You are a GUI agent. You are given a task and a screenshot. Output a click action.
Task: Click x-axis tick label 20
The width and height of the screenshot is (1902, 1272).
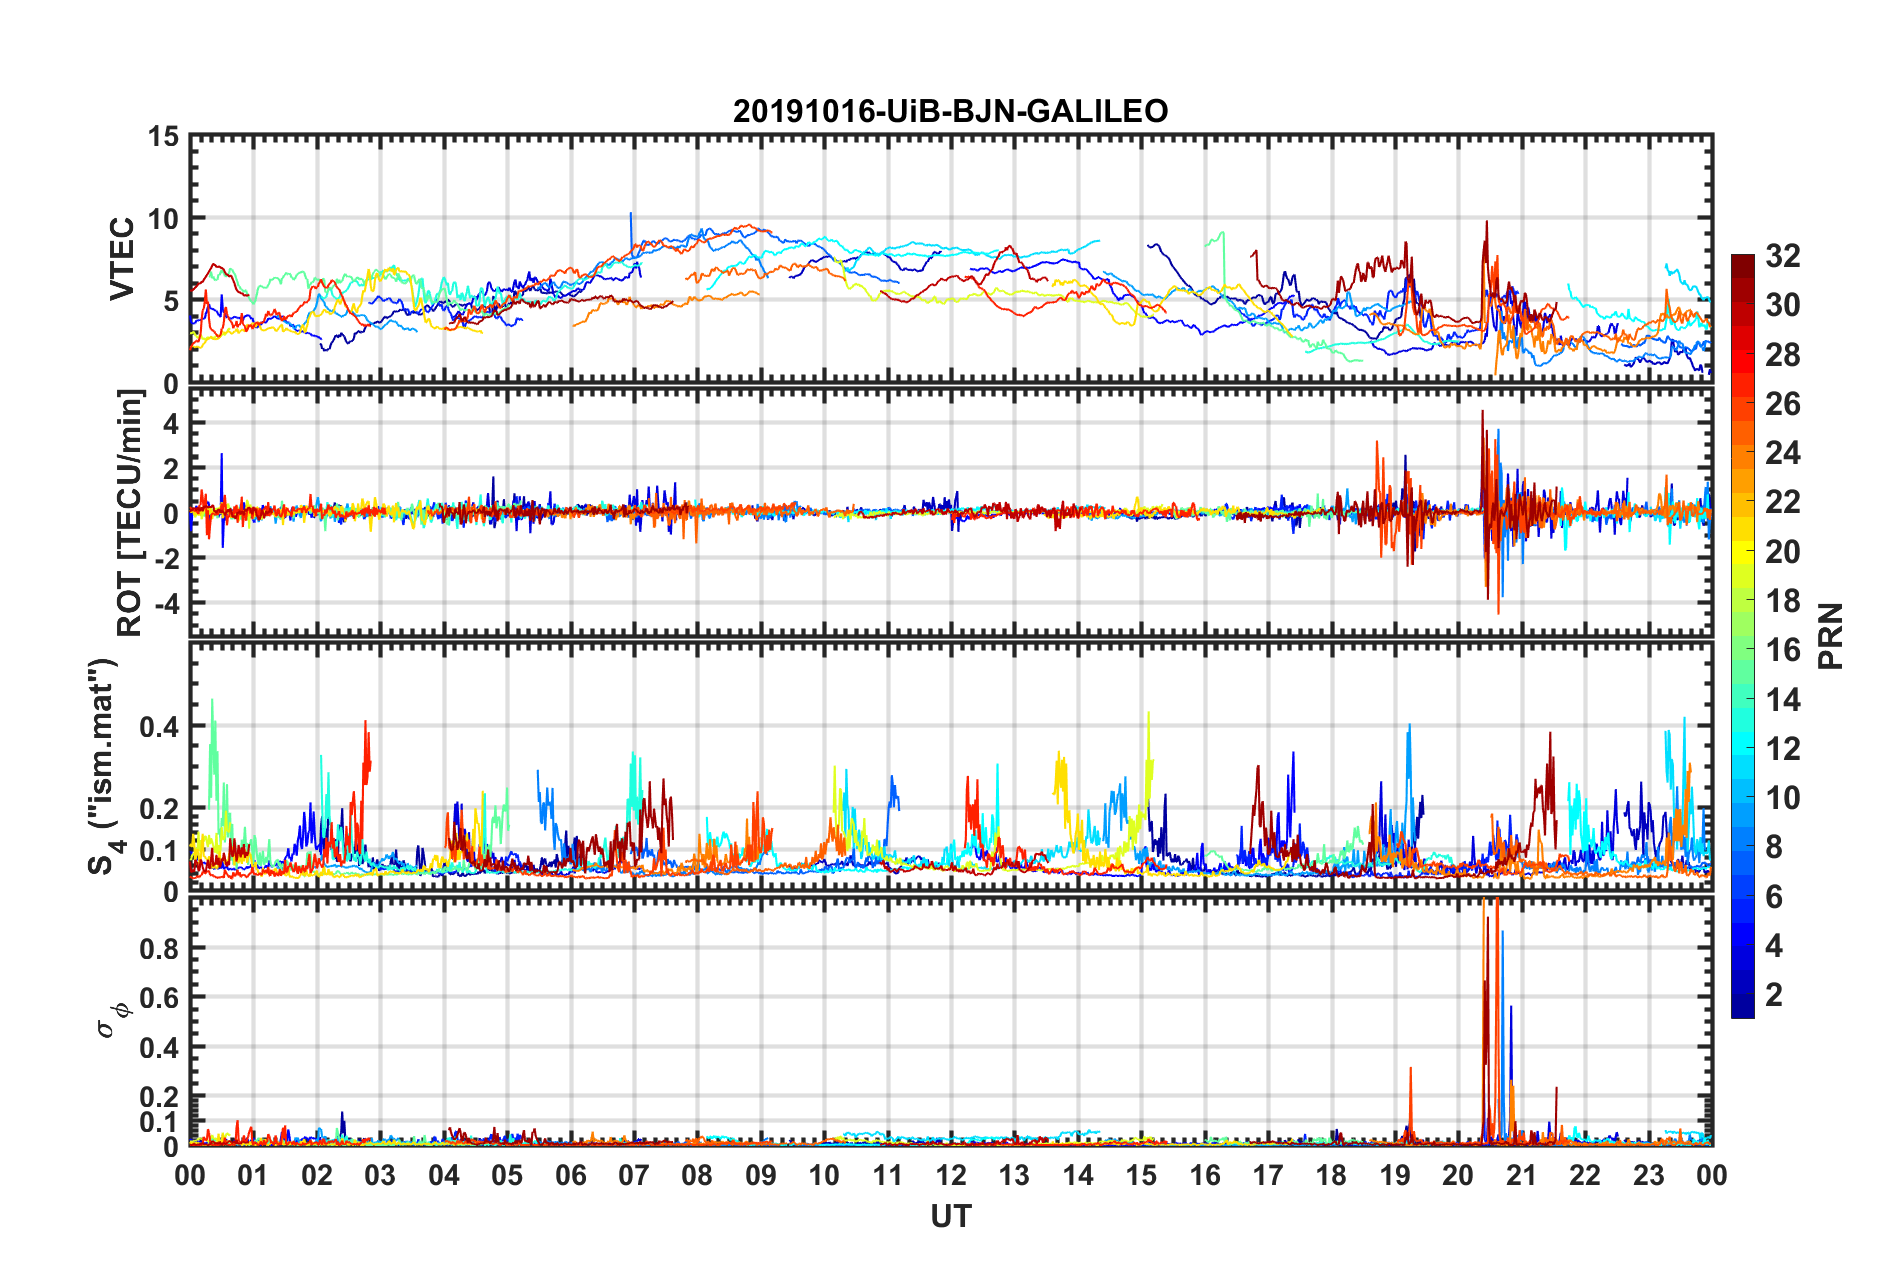pyautogui.click(x=1458, y=1175)
